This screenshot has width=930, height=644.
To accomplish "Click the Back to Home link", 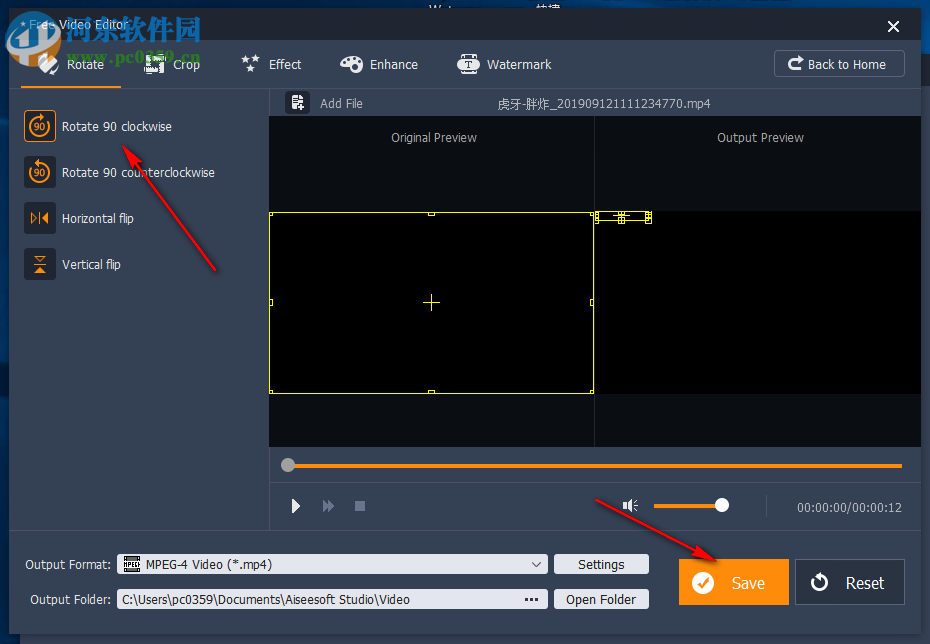I will click(839, 63).
